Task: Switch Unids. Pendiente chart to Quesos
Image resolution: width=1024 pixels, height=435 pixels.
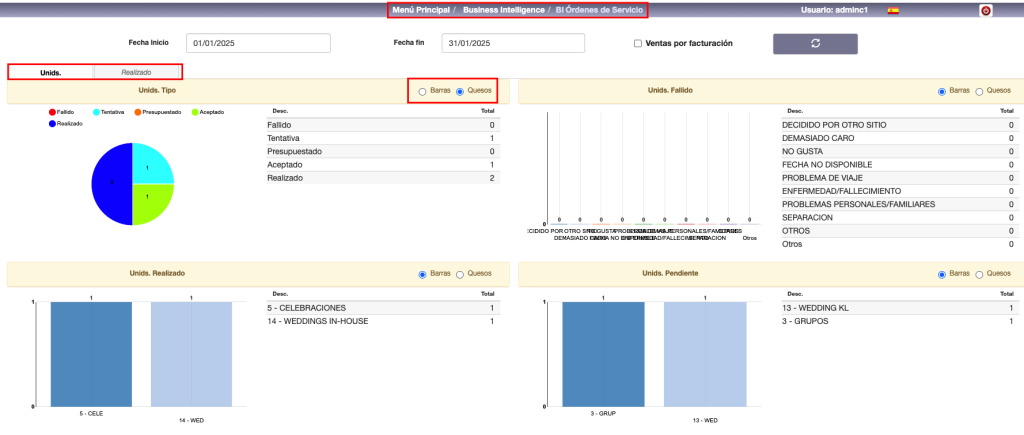Action: [979, 274]
